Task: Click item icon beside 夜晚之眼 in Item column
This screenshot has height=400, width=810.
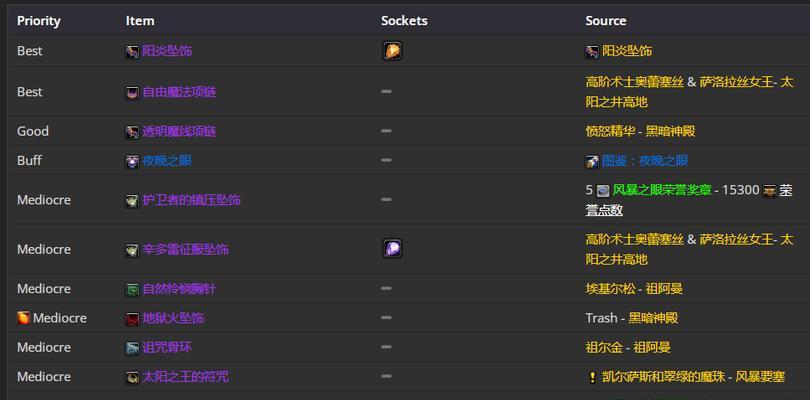Action: (132, 161)
